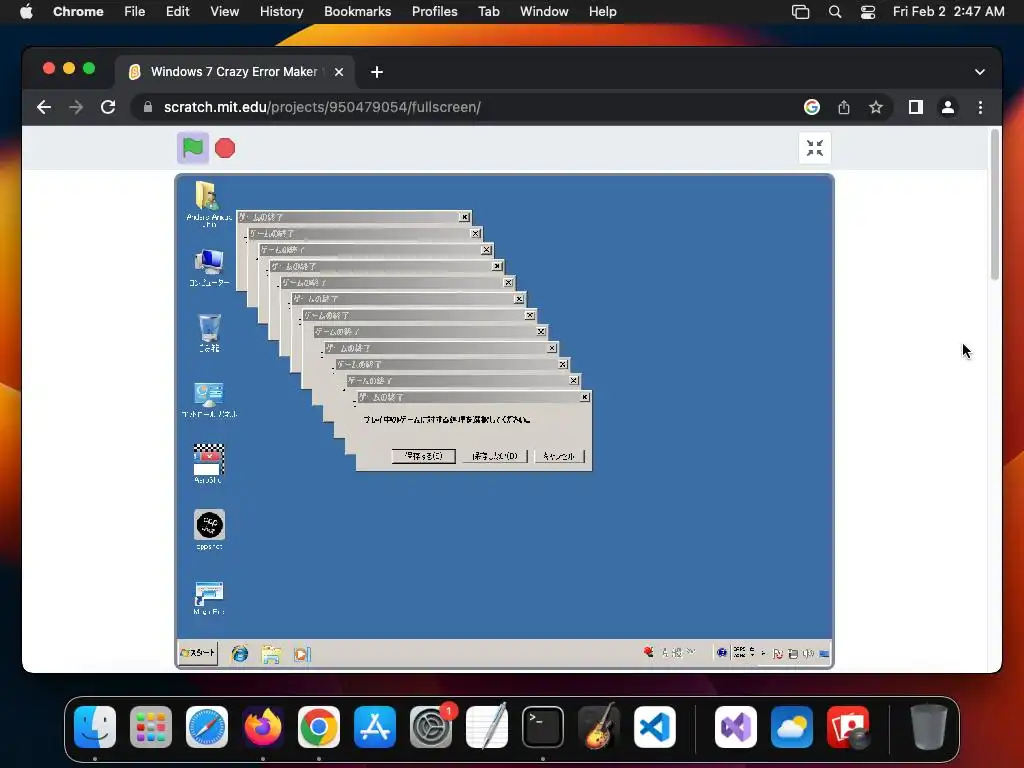Click the first button in the front dialog

coord(423,456)
